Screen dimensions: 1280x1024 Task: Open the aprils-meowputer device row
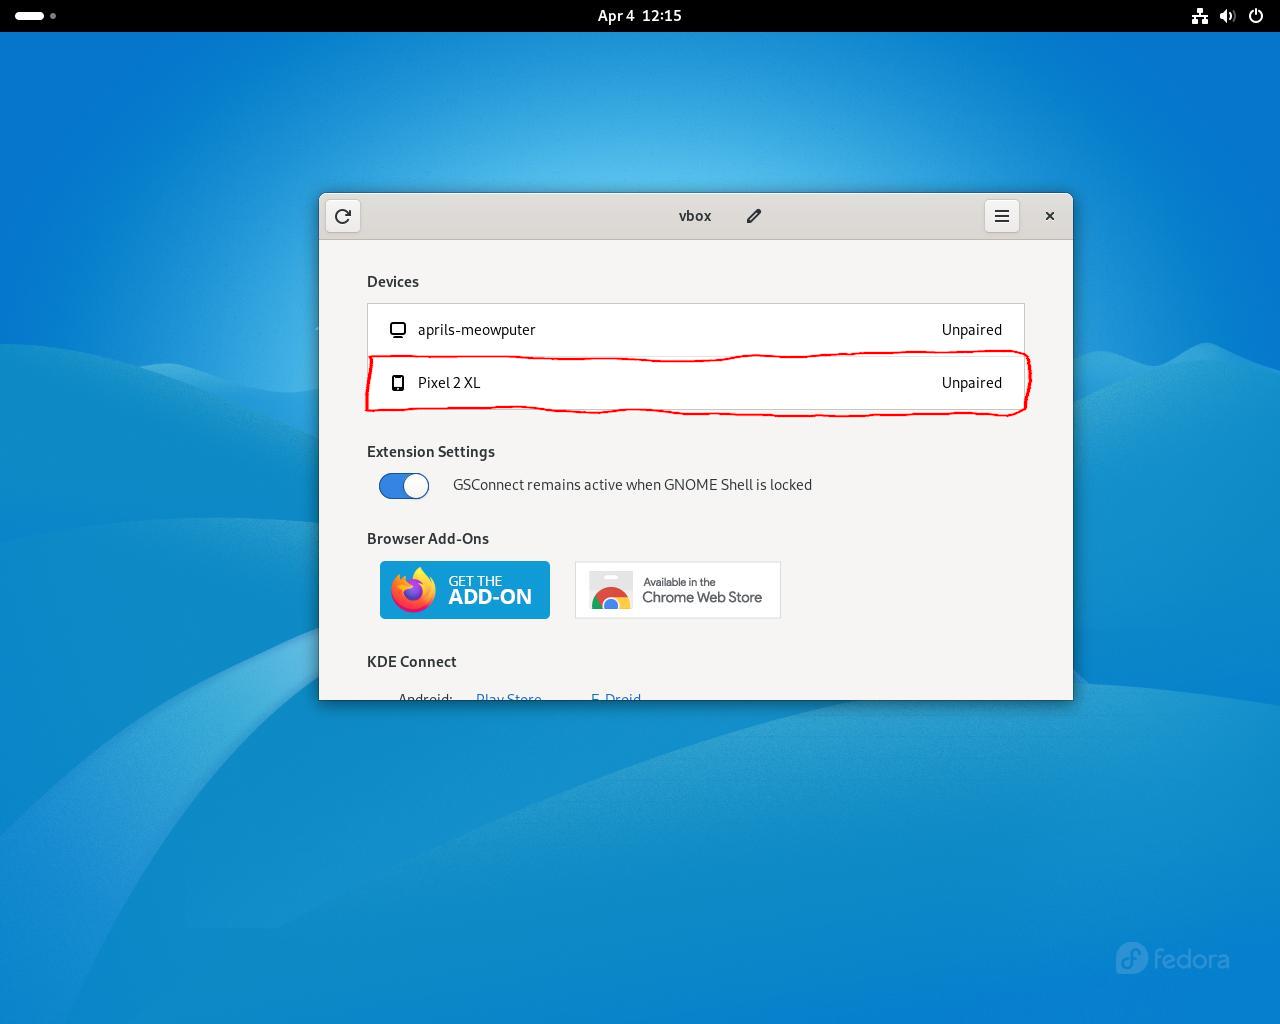(696, 330)
